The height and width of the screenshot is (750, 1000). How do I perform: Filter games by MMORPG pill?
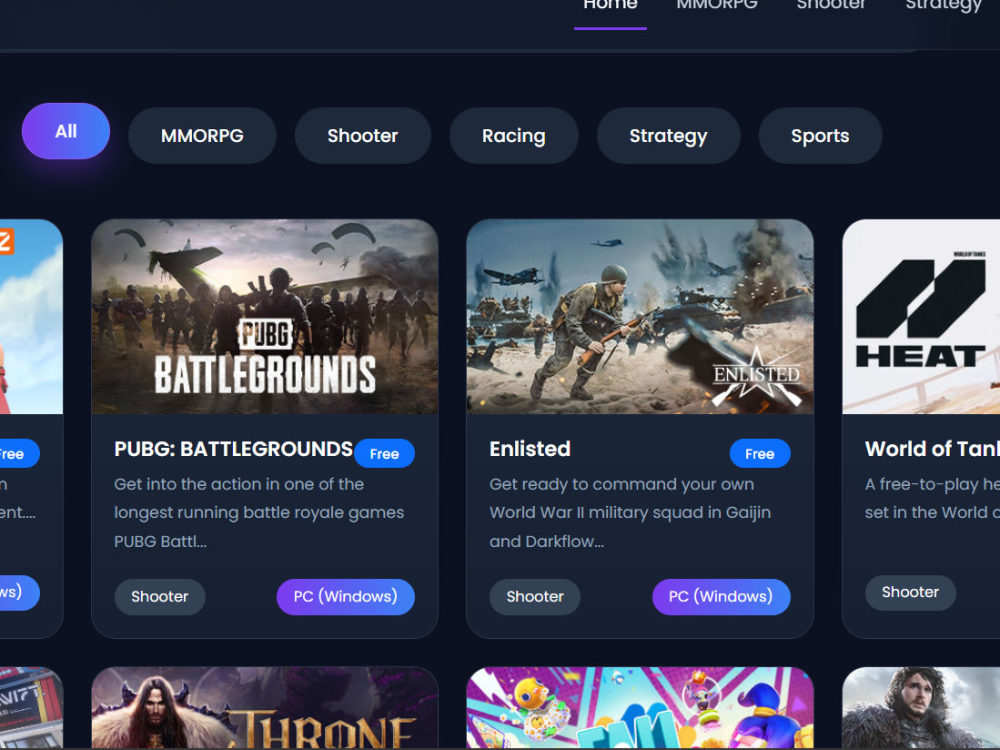(x=202, y=136)
